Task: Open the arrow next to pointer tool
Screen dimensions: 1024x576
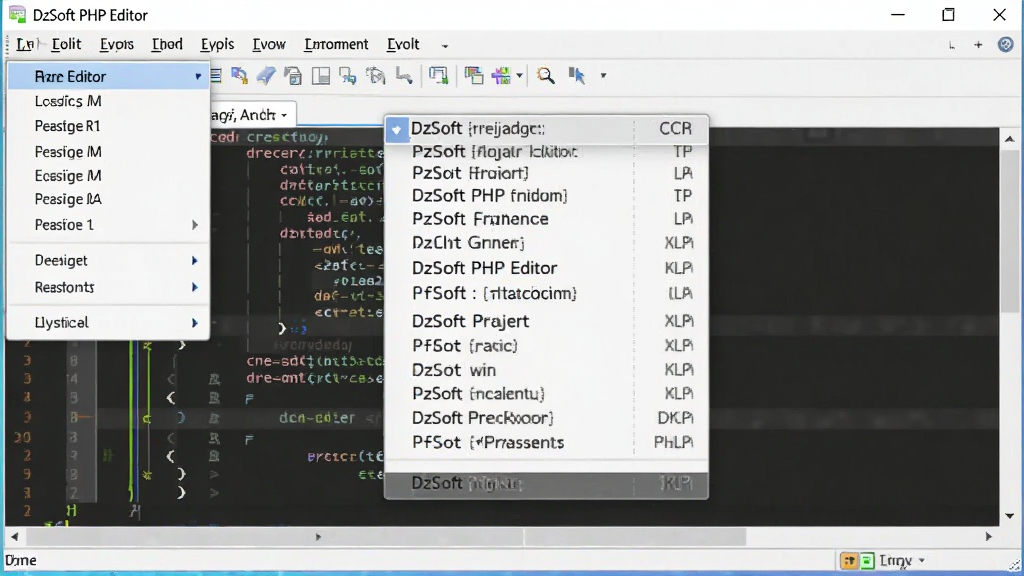Action: pos(603,76)
